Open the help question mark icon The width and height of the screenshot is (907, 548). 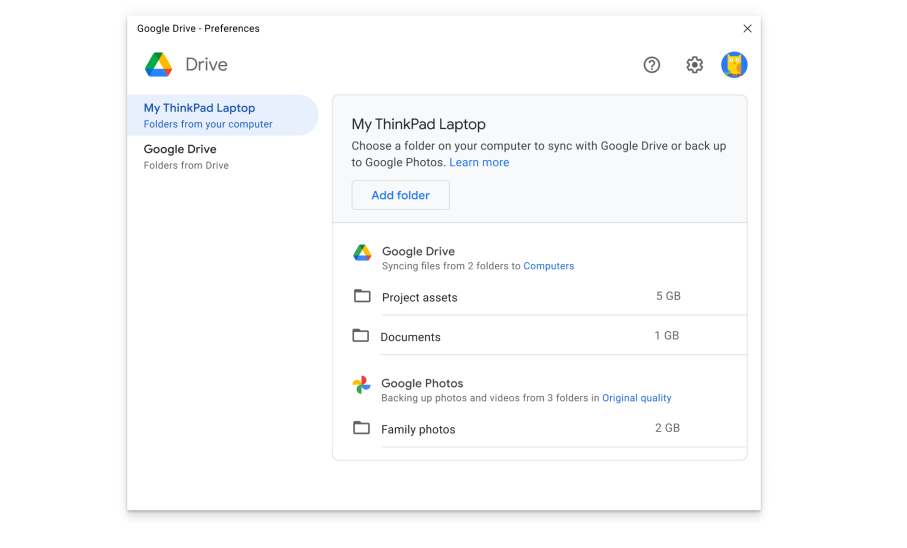point(652,65)
